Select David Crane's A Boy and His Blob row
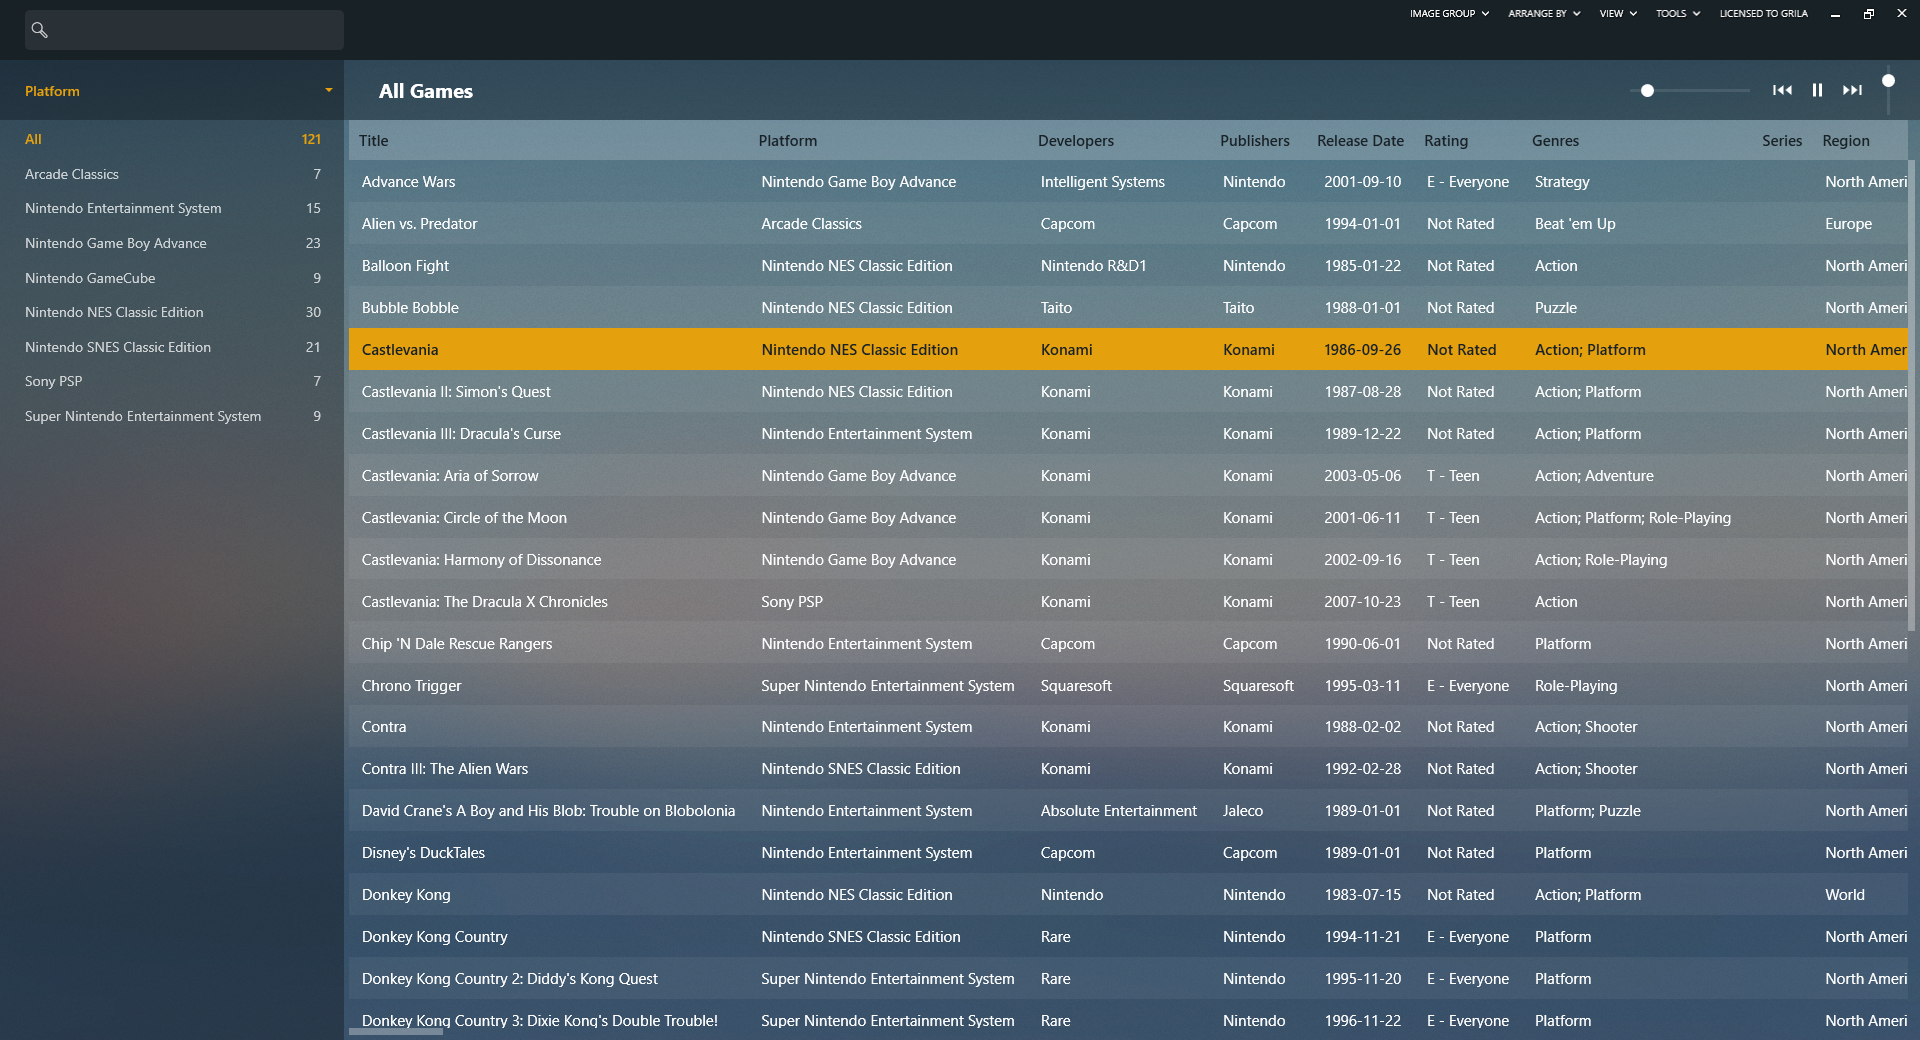1920x1040 pixels. point(1128,811)
